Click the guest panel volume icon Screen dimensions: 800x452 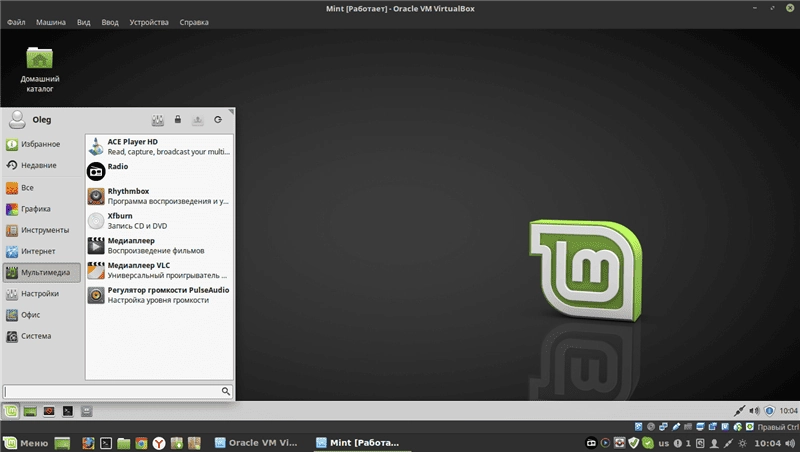pyautogui.click(x=755, y=411)
